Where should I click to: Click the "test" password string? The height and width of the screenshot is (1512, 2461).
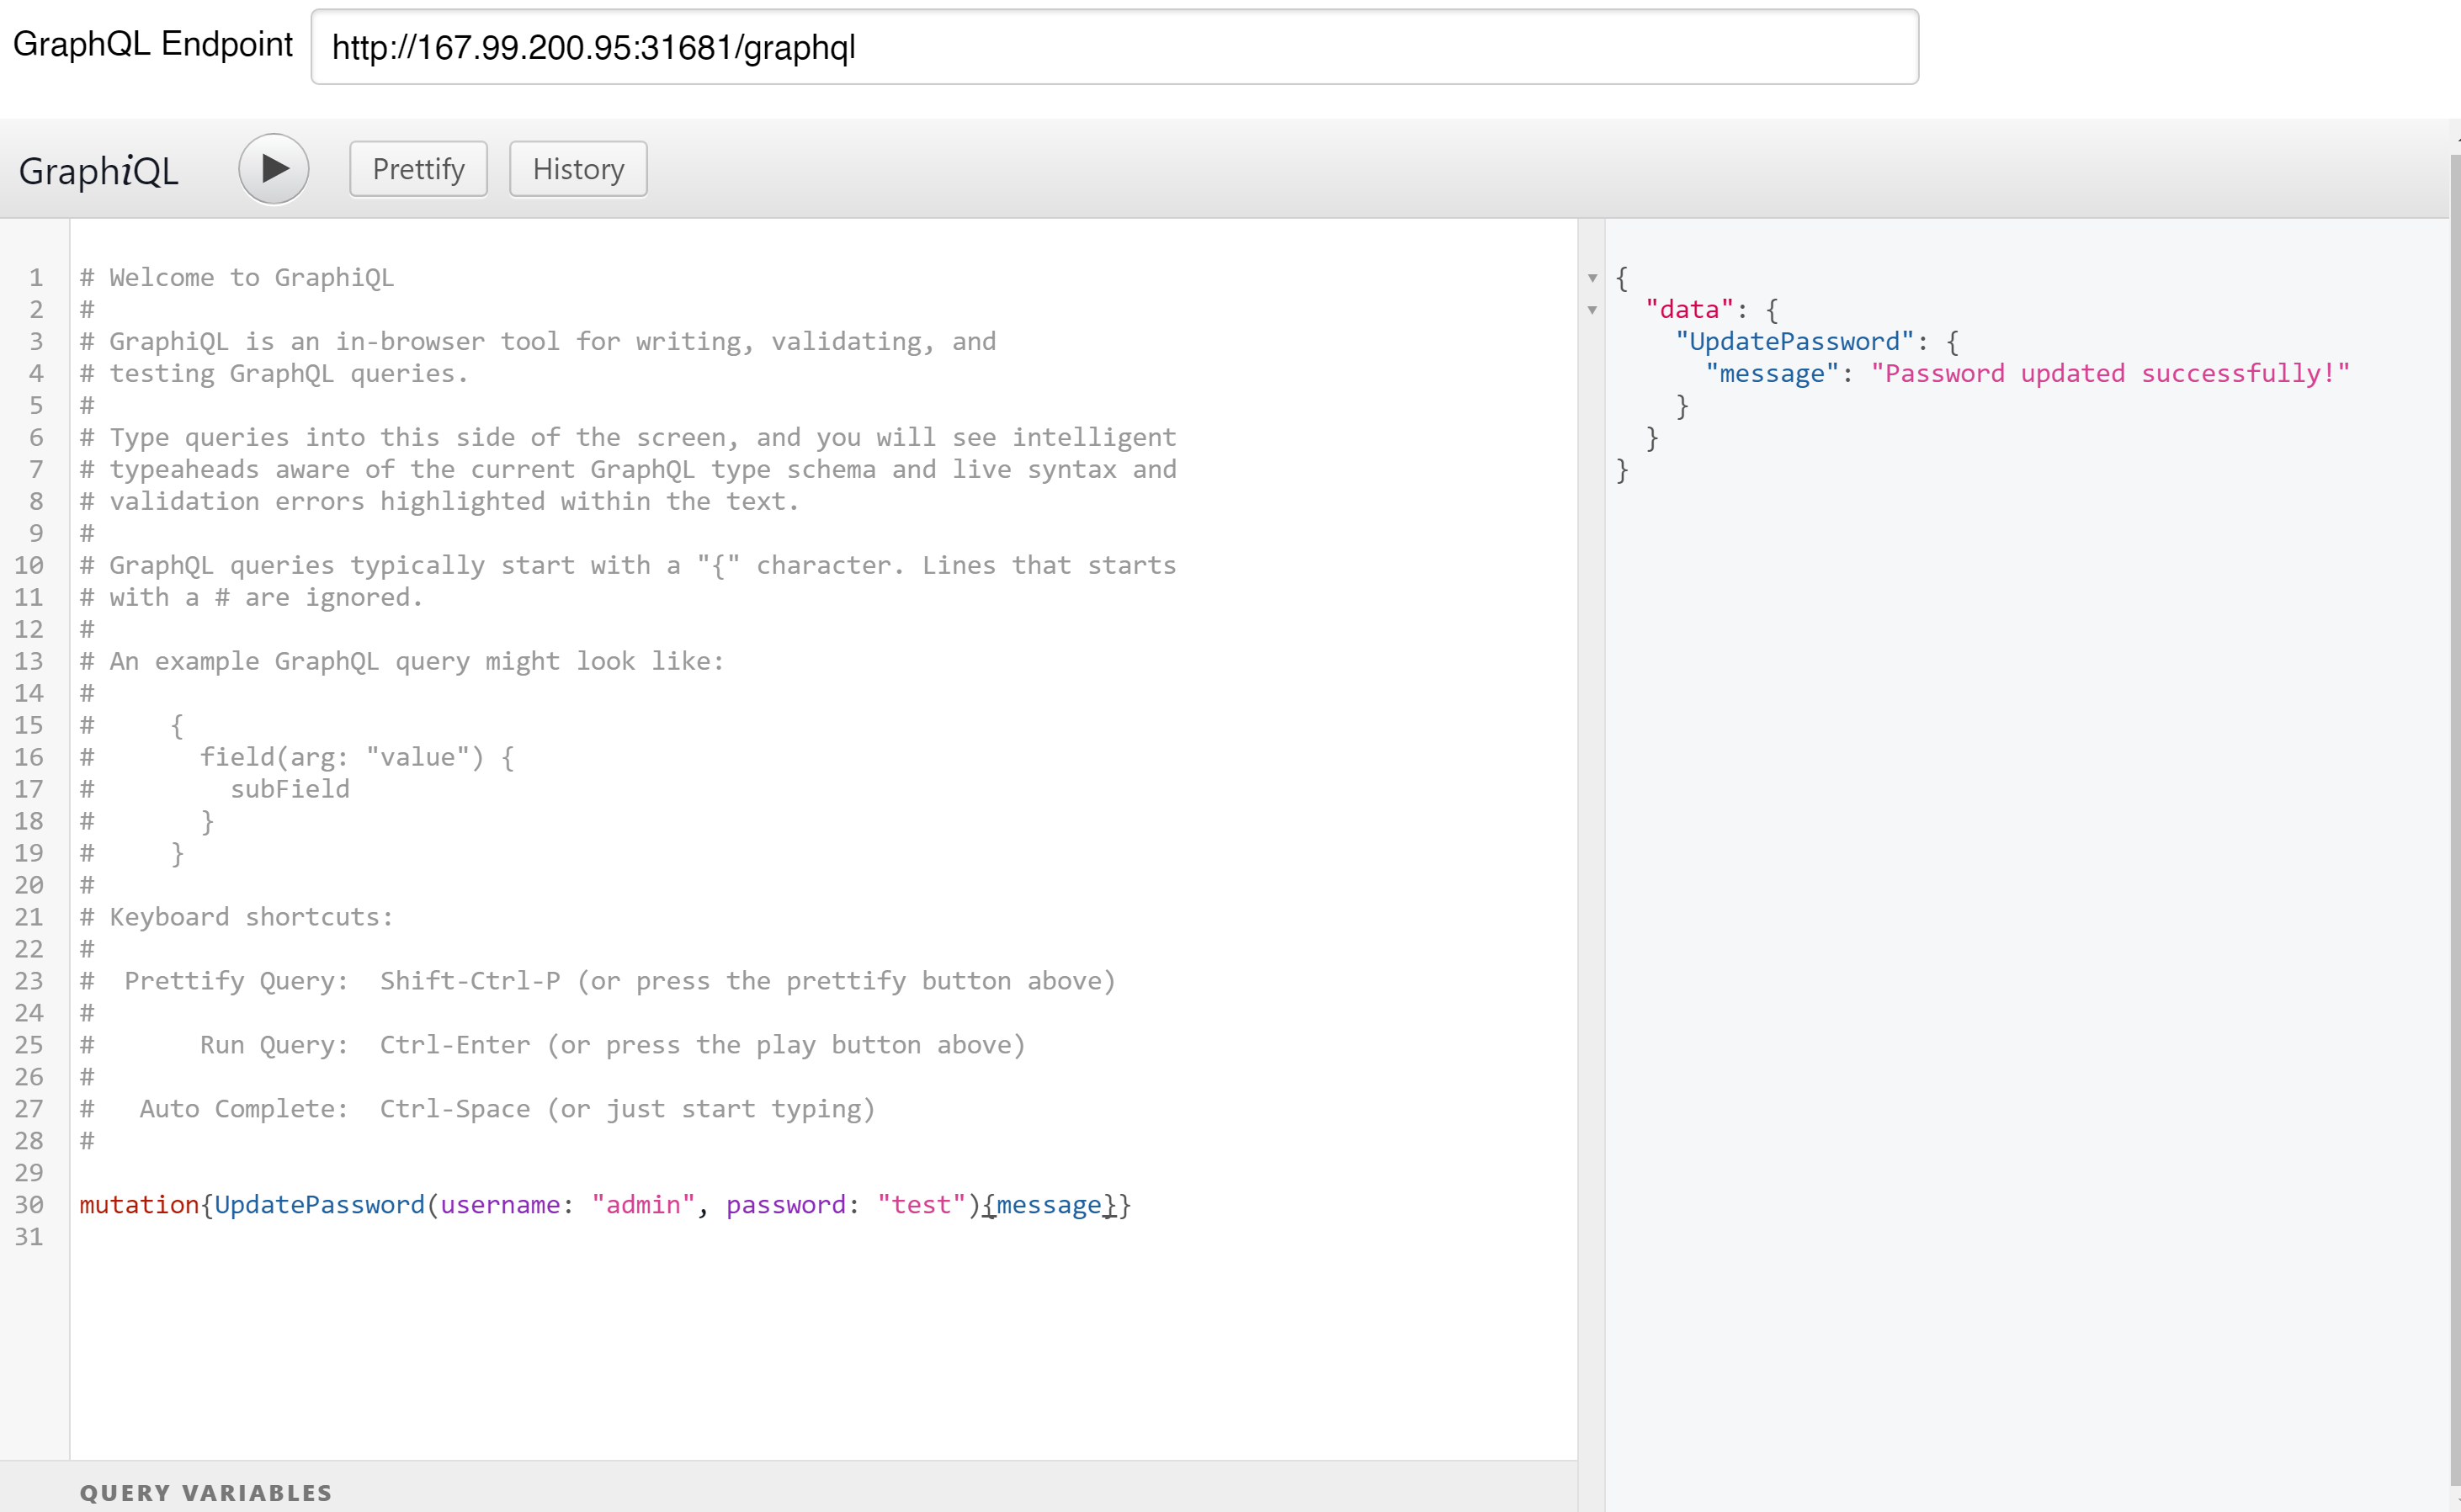[921, 1205]
